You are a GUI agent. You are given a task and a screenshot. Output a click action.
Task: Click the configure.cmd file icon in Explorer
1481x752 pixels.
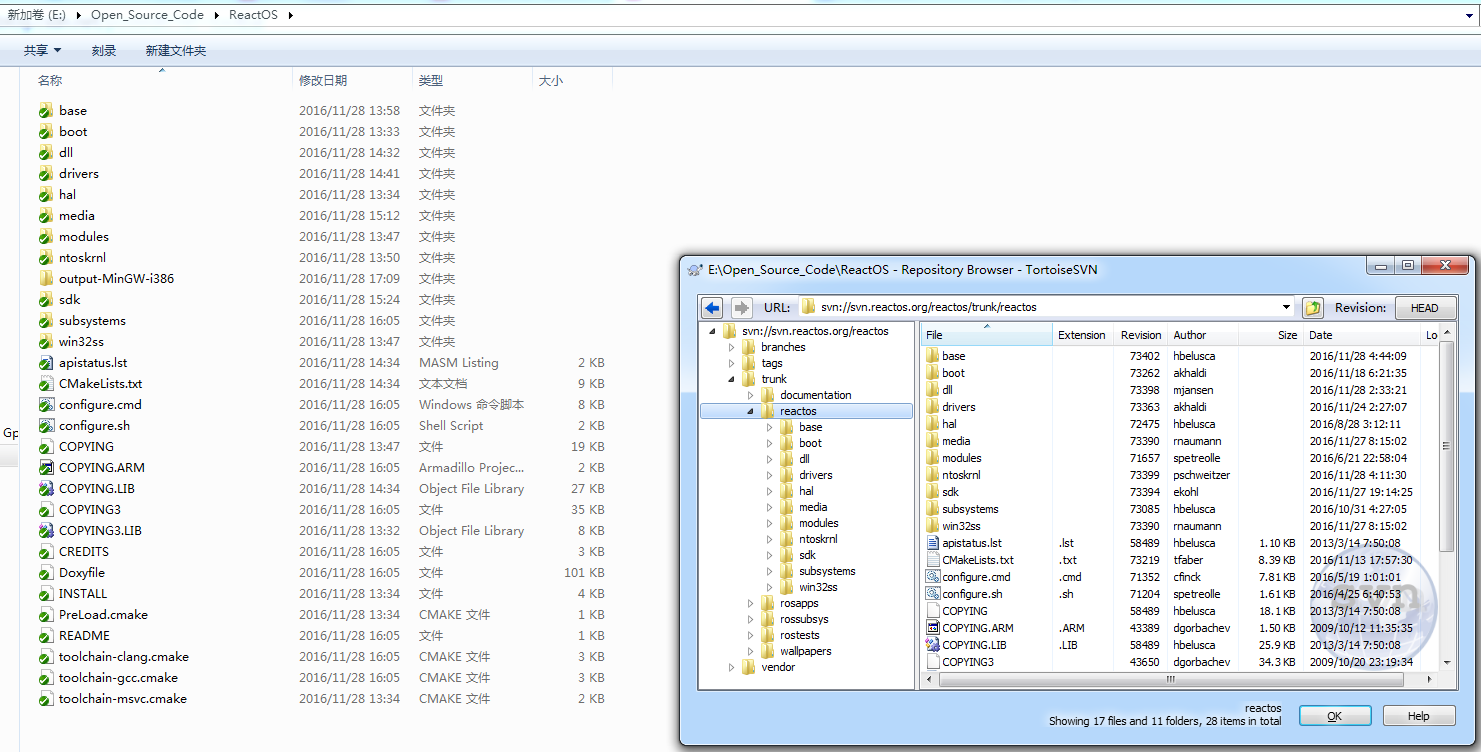pos(46,404)
